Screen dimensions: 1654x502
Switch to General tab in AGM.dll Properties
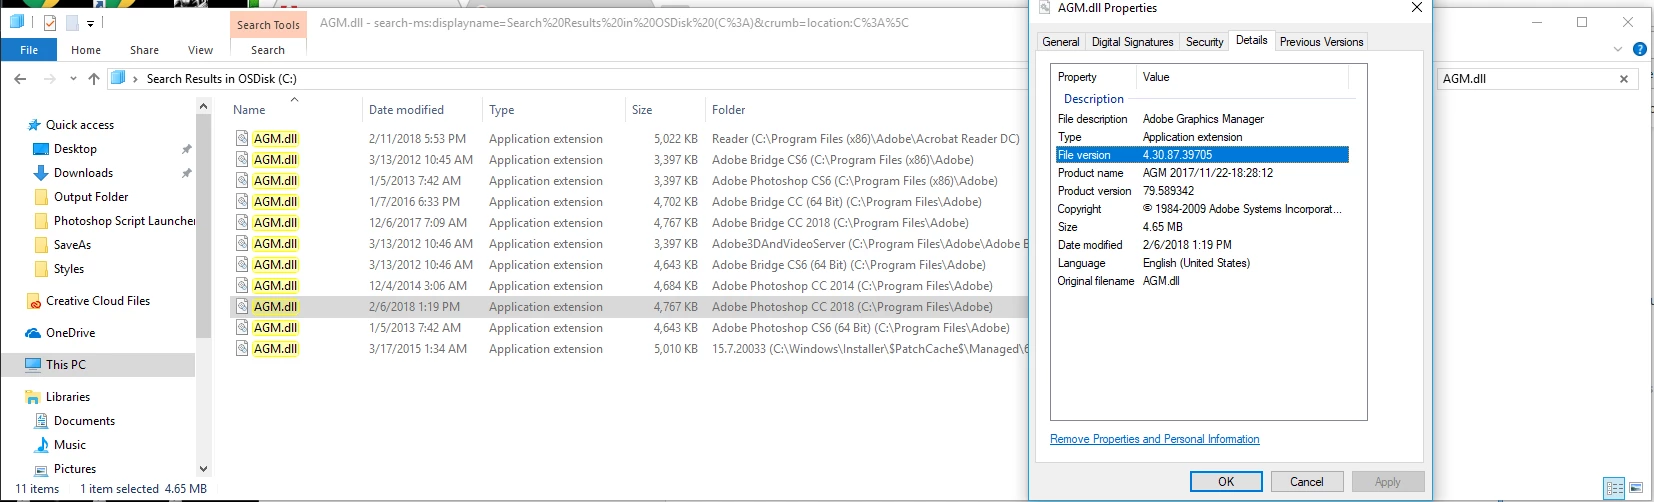1060,42
